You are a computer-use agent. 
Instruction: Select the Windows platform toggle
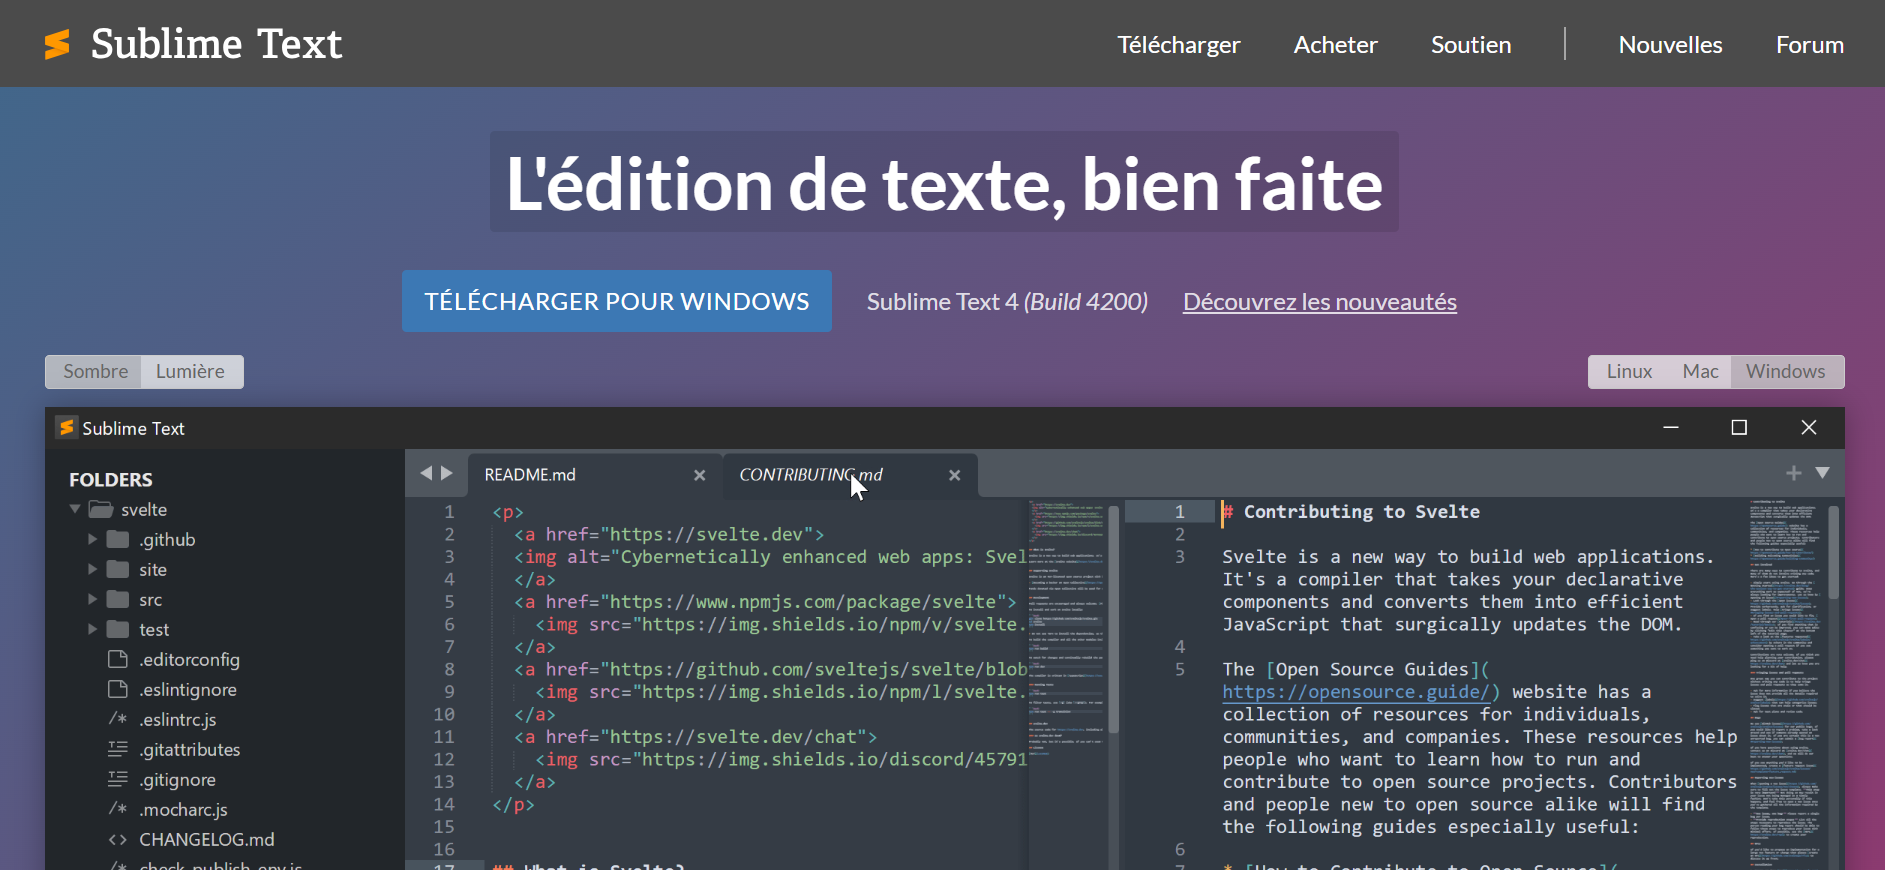coord(1786,371)
